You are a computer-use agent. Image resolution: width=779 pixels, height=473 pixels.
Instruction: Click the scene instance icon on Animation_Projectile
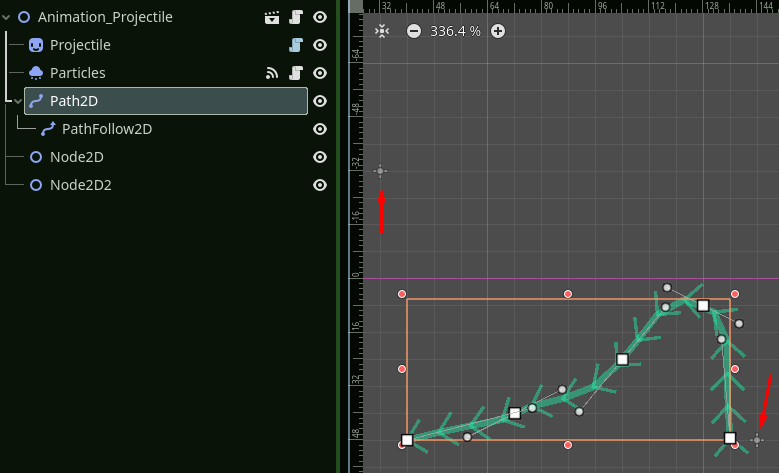pos(272,17)
